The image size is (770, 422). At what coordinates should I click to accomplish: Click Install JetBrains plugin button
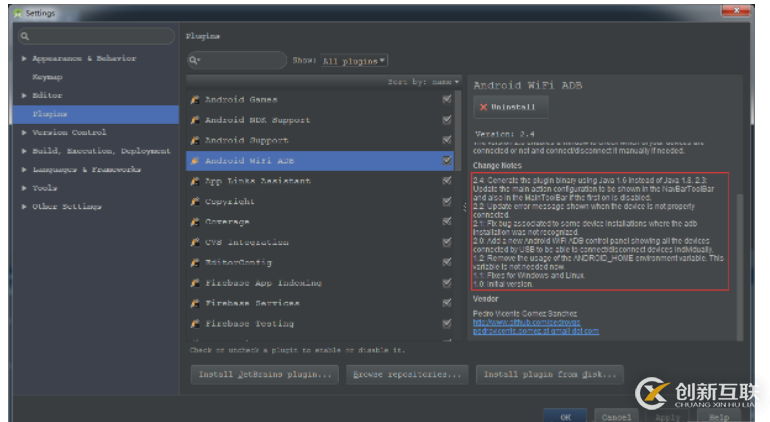pos(265,374)
